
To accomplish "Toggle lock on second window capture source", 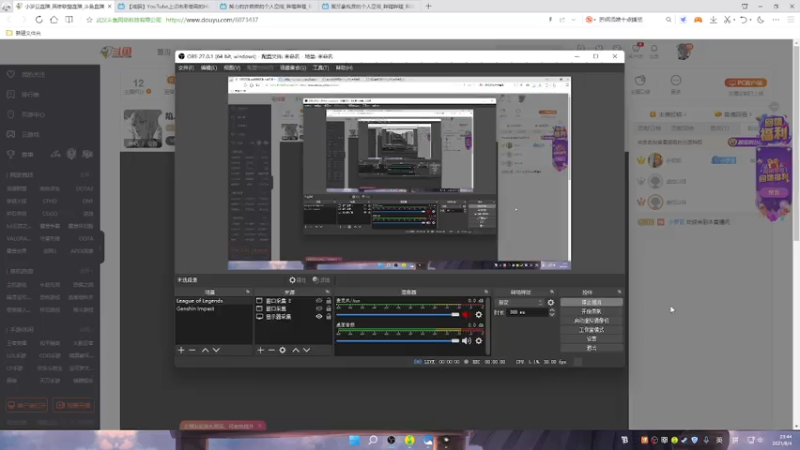I will (329, 309).
